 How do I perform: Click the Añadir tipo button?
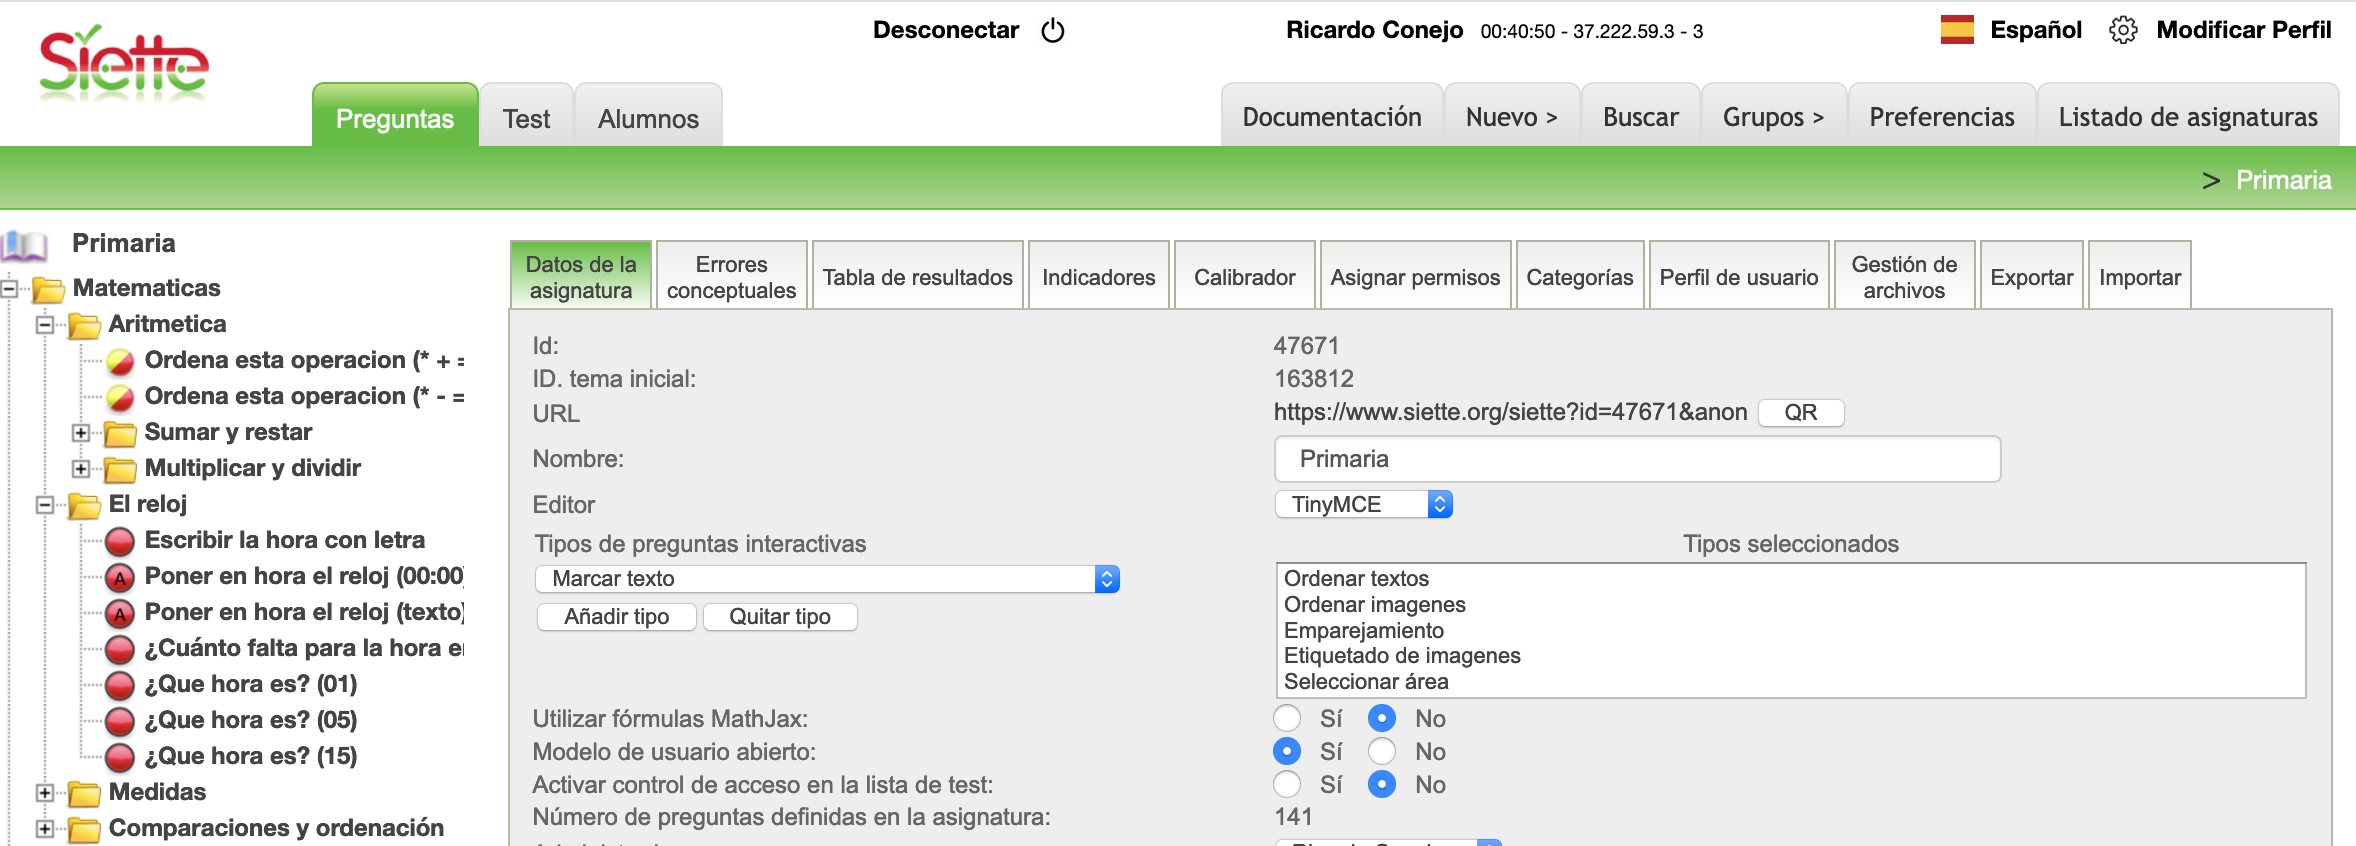point(616,617)
